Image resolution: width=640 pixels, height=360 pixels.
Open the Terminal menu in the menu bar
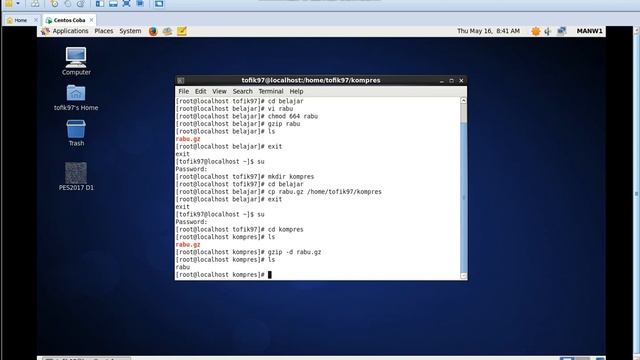pos(271,91)
